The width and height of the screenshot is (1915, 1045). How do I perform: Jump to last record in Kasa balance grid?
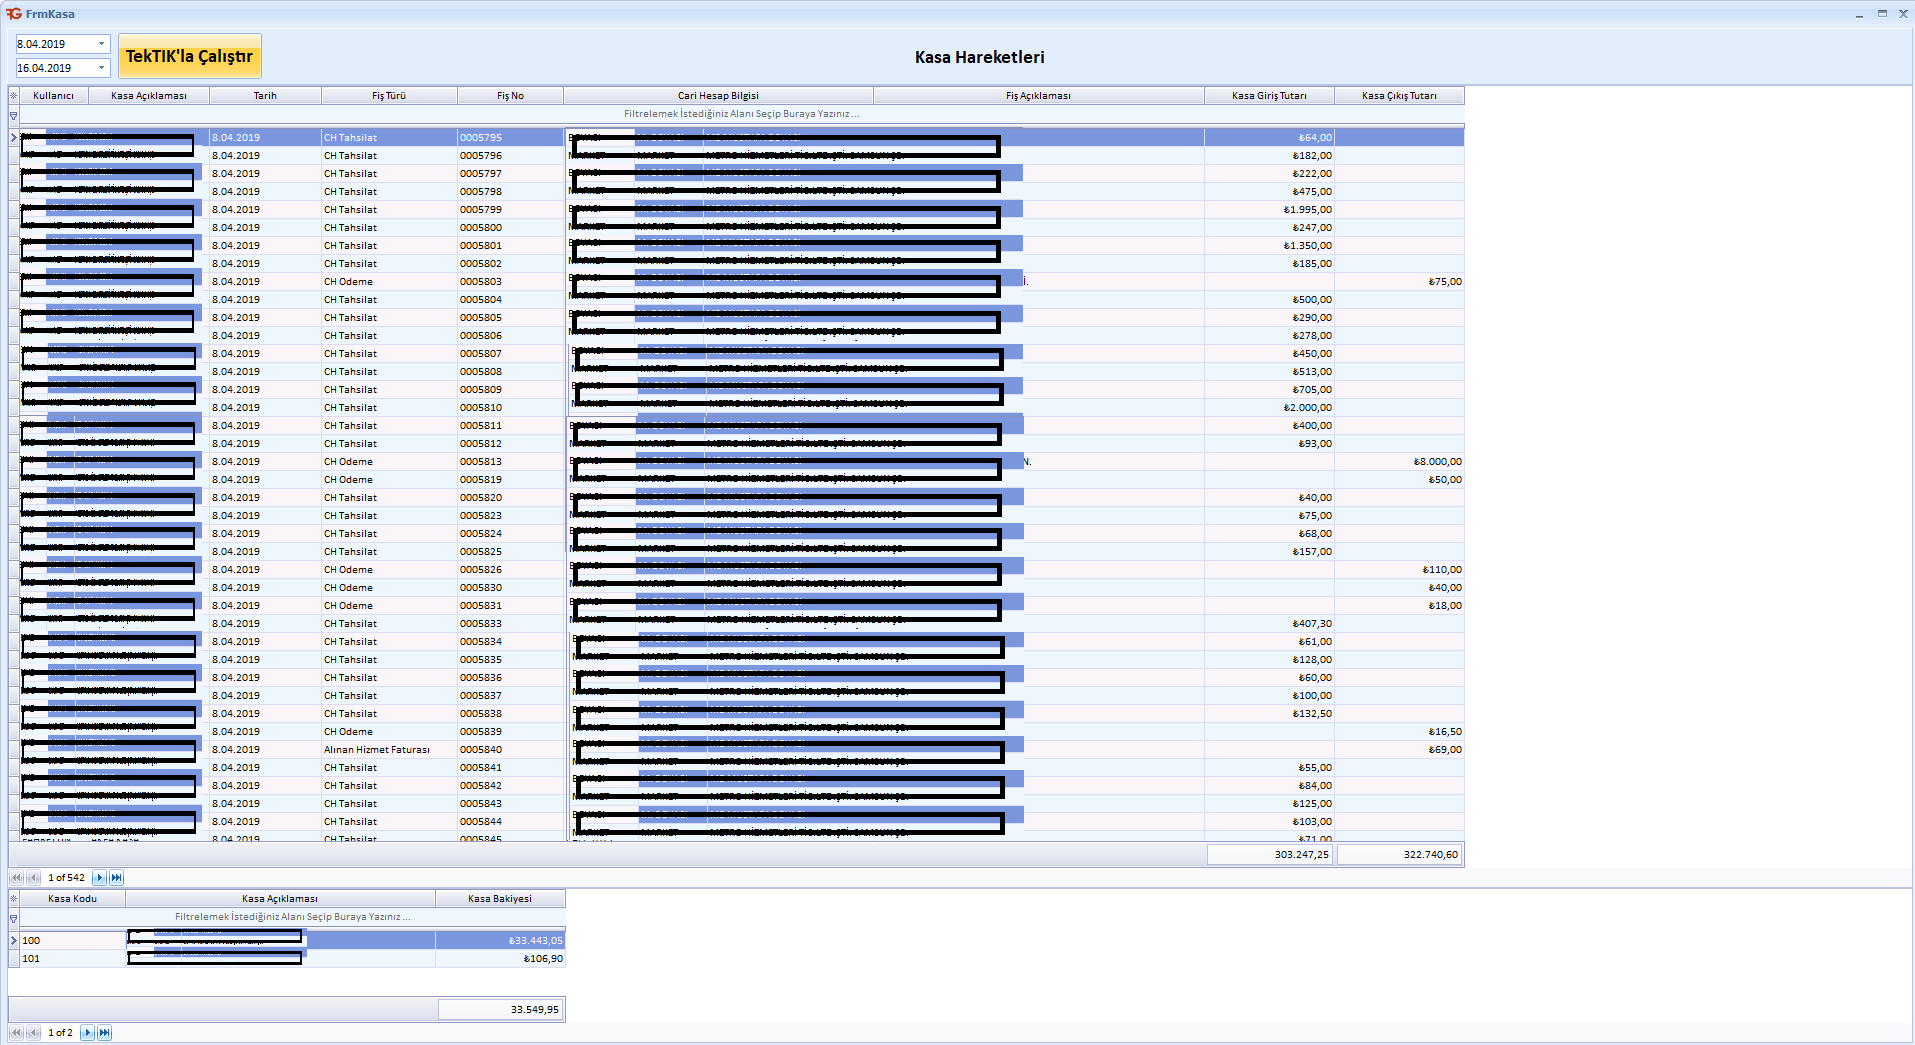coord(105,1033)
